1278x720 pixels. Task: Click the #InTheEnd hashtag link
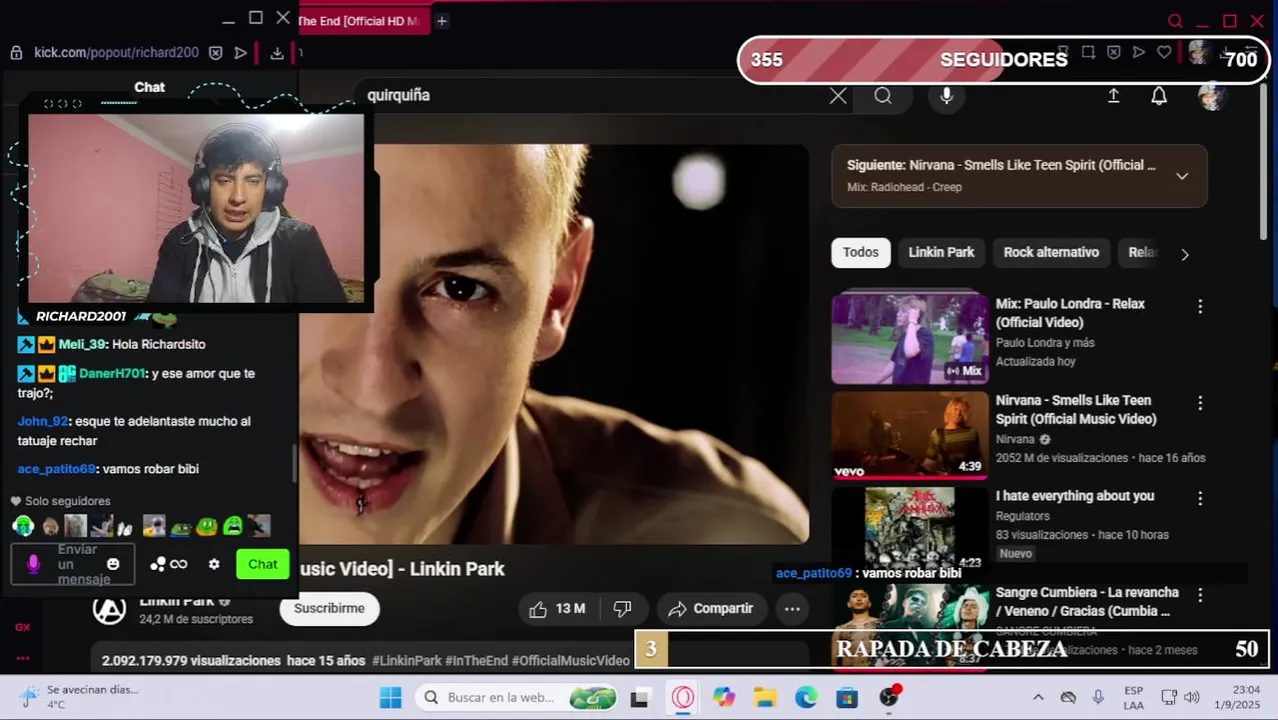tap(476, 661)
